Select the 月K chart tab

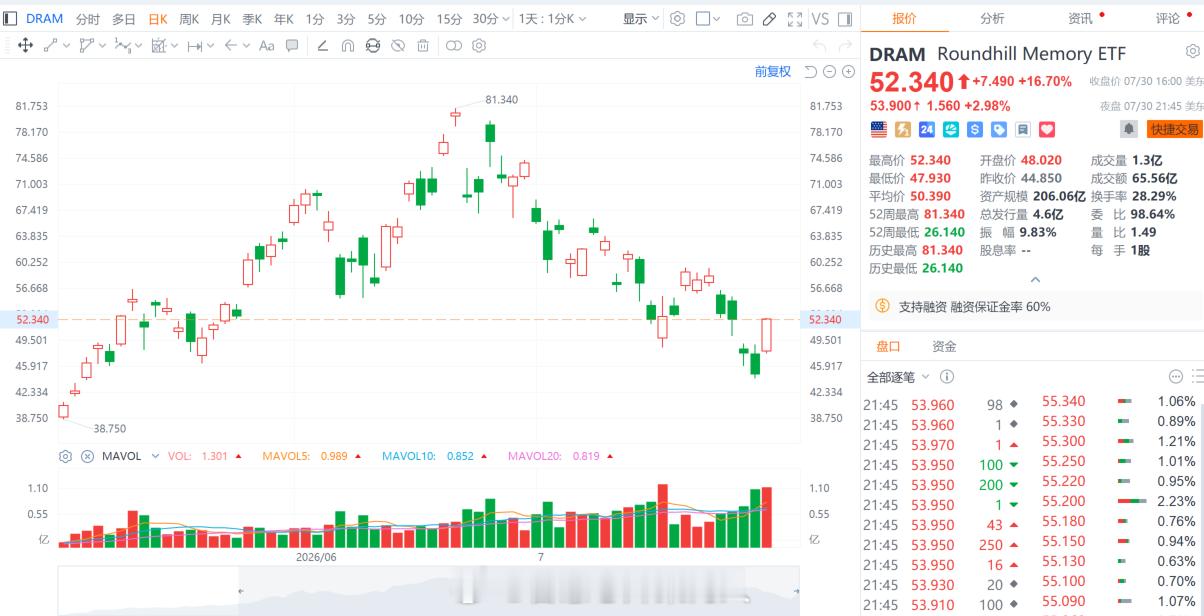[x=221, y=19]
